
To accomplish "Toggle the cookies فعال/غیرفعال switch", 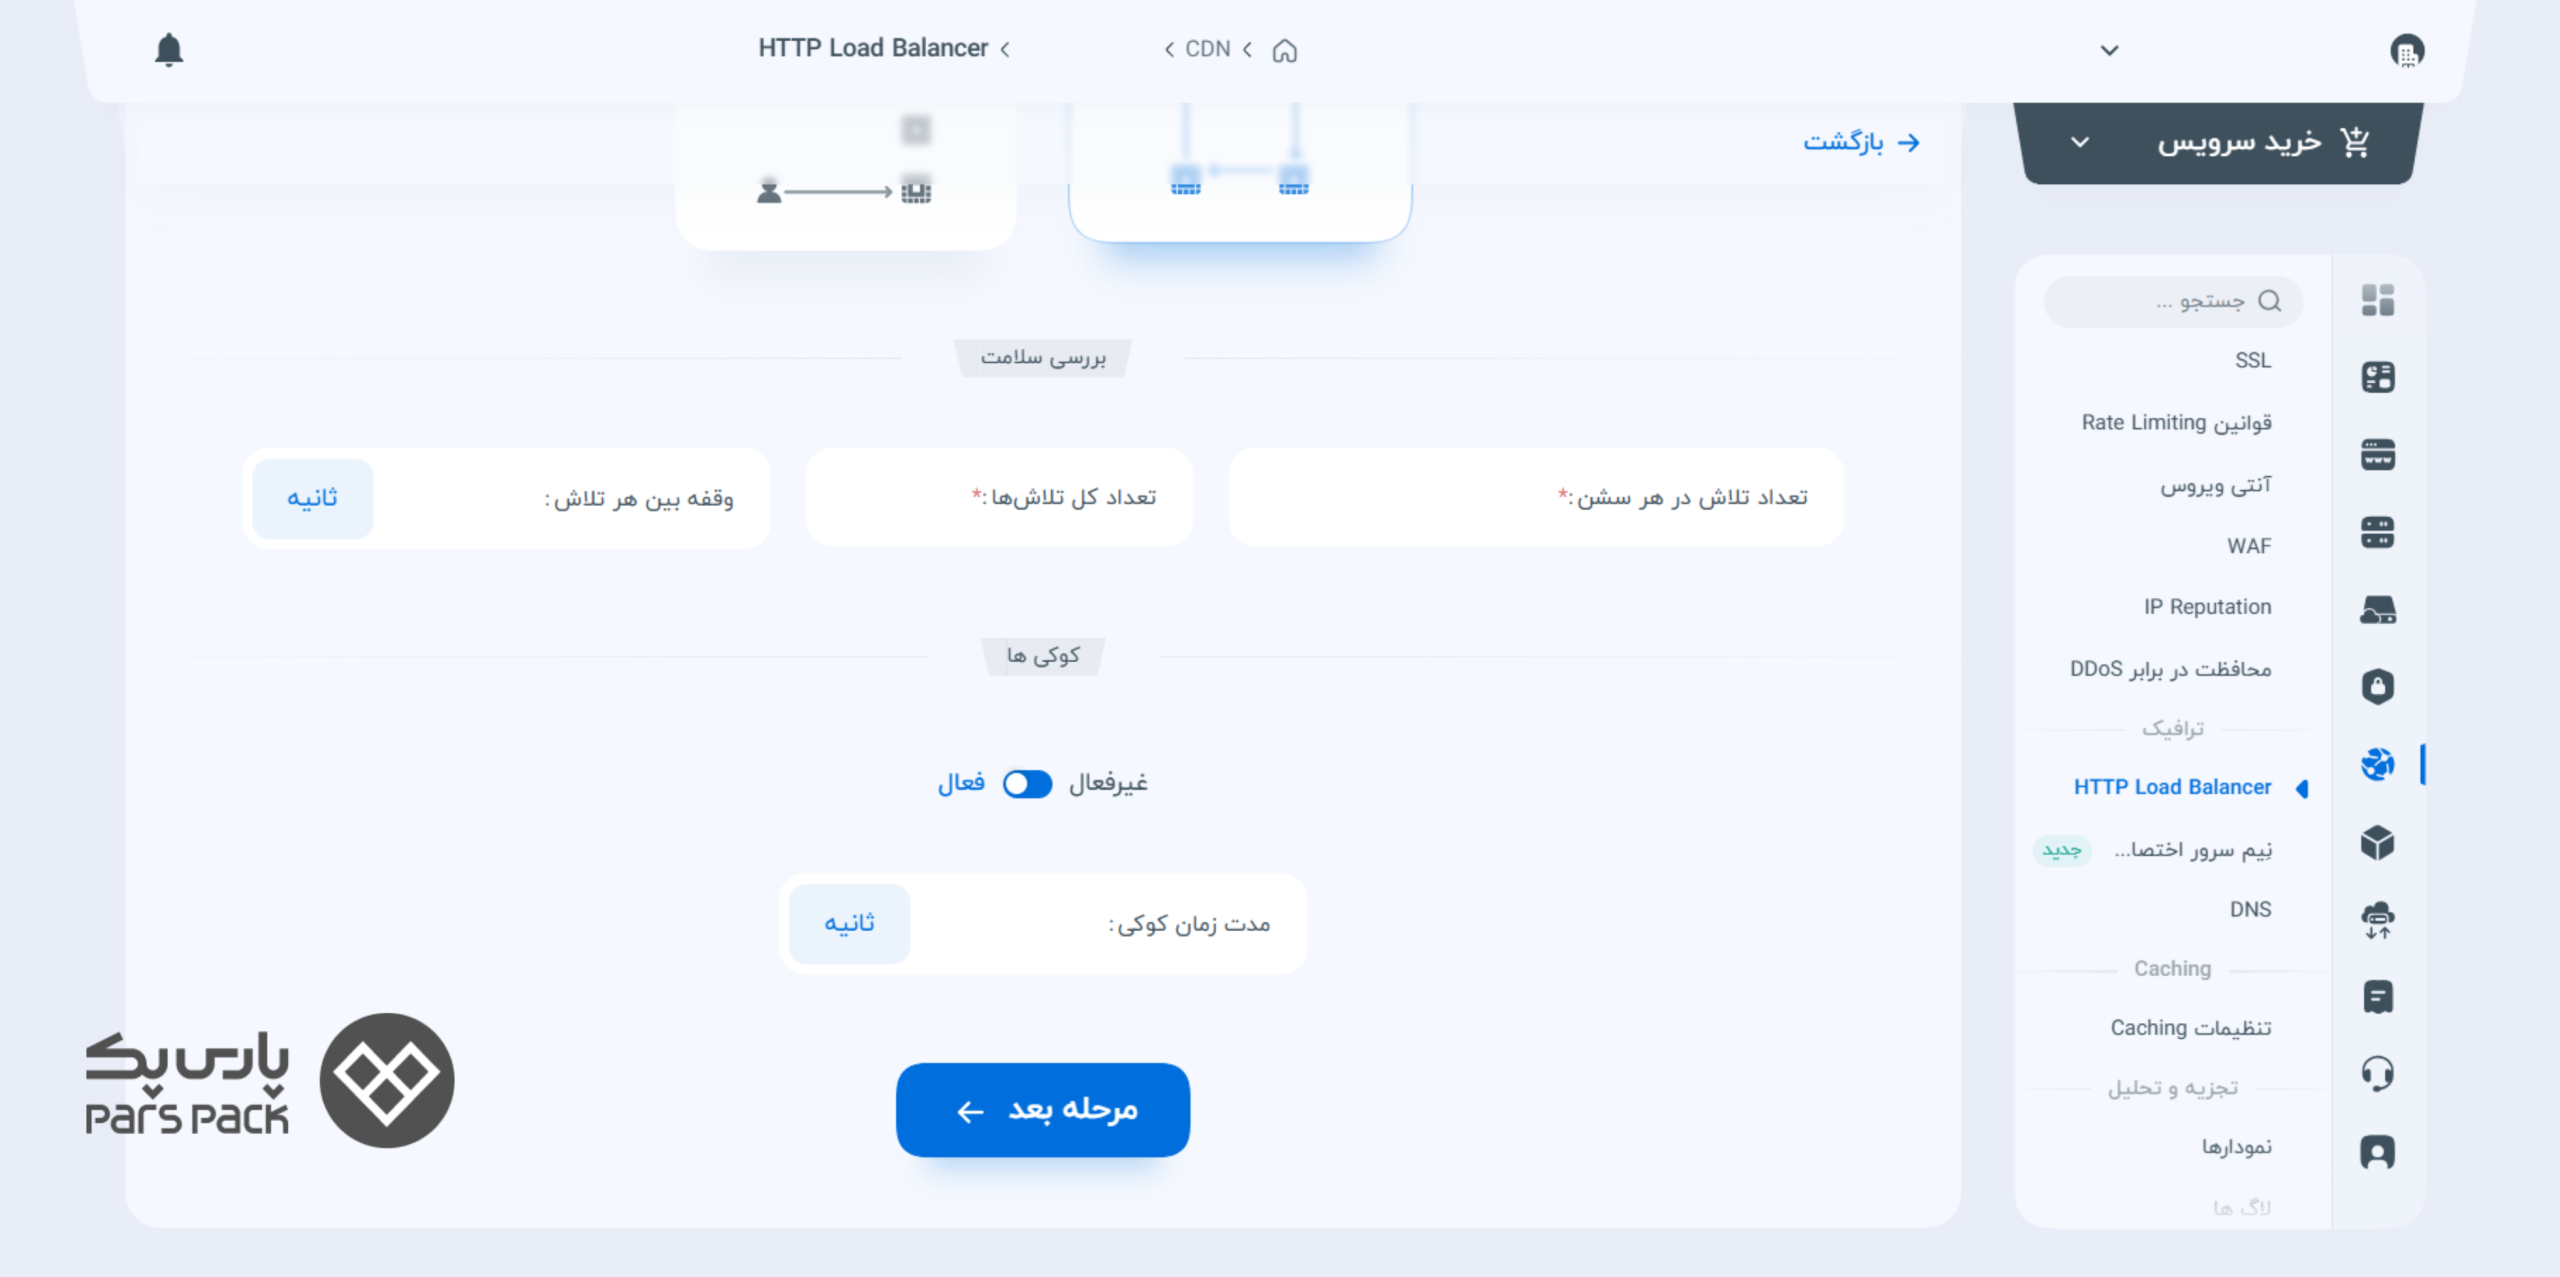I will coord(1028,783).
